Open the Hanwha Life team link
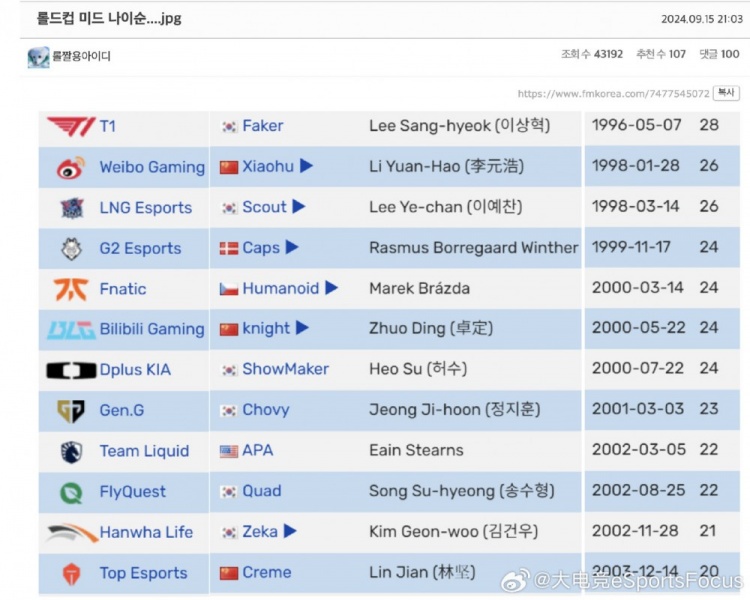 (x=146, y=533)
